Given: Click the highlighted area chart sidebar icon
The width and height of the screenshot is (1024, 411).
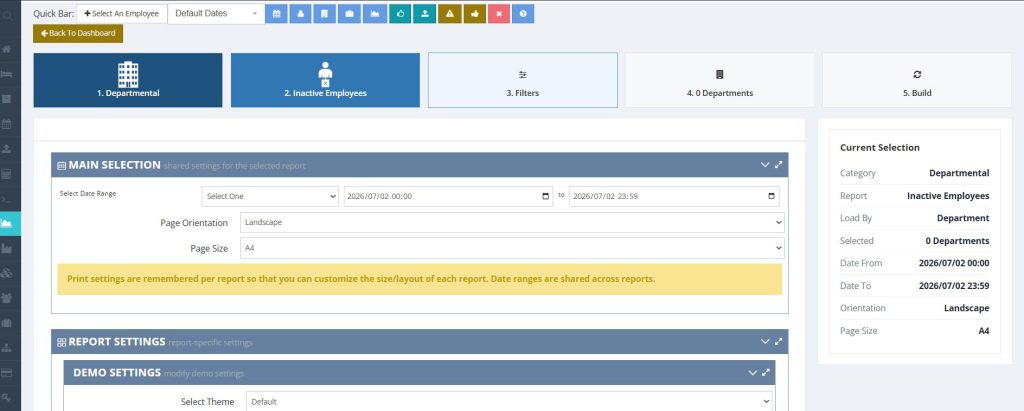Looking at the screenshot, I should tap(7, 223).
